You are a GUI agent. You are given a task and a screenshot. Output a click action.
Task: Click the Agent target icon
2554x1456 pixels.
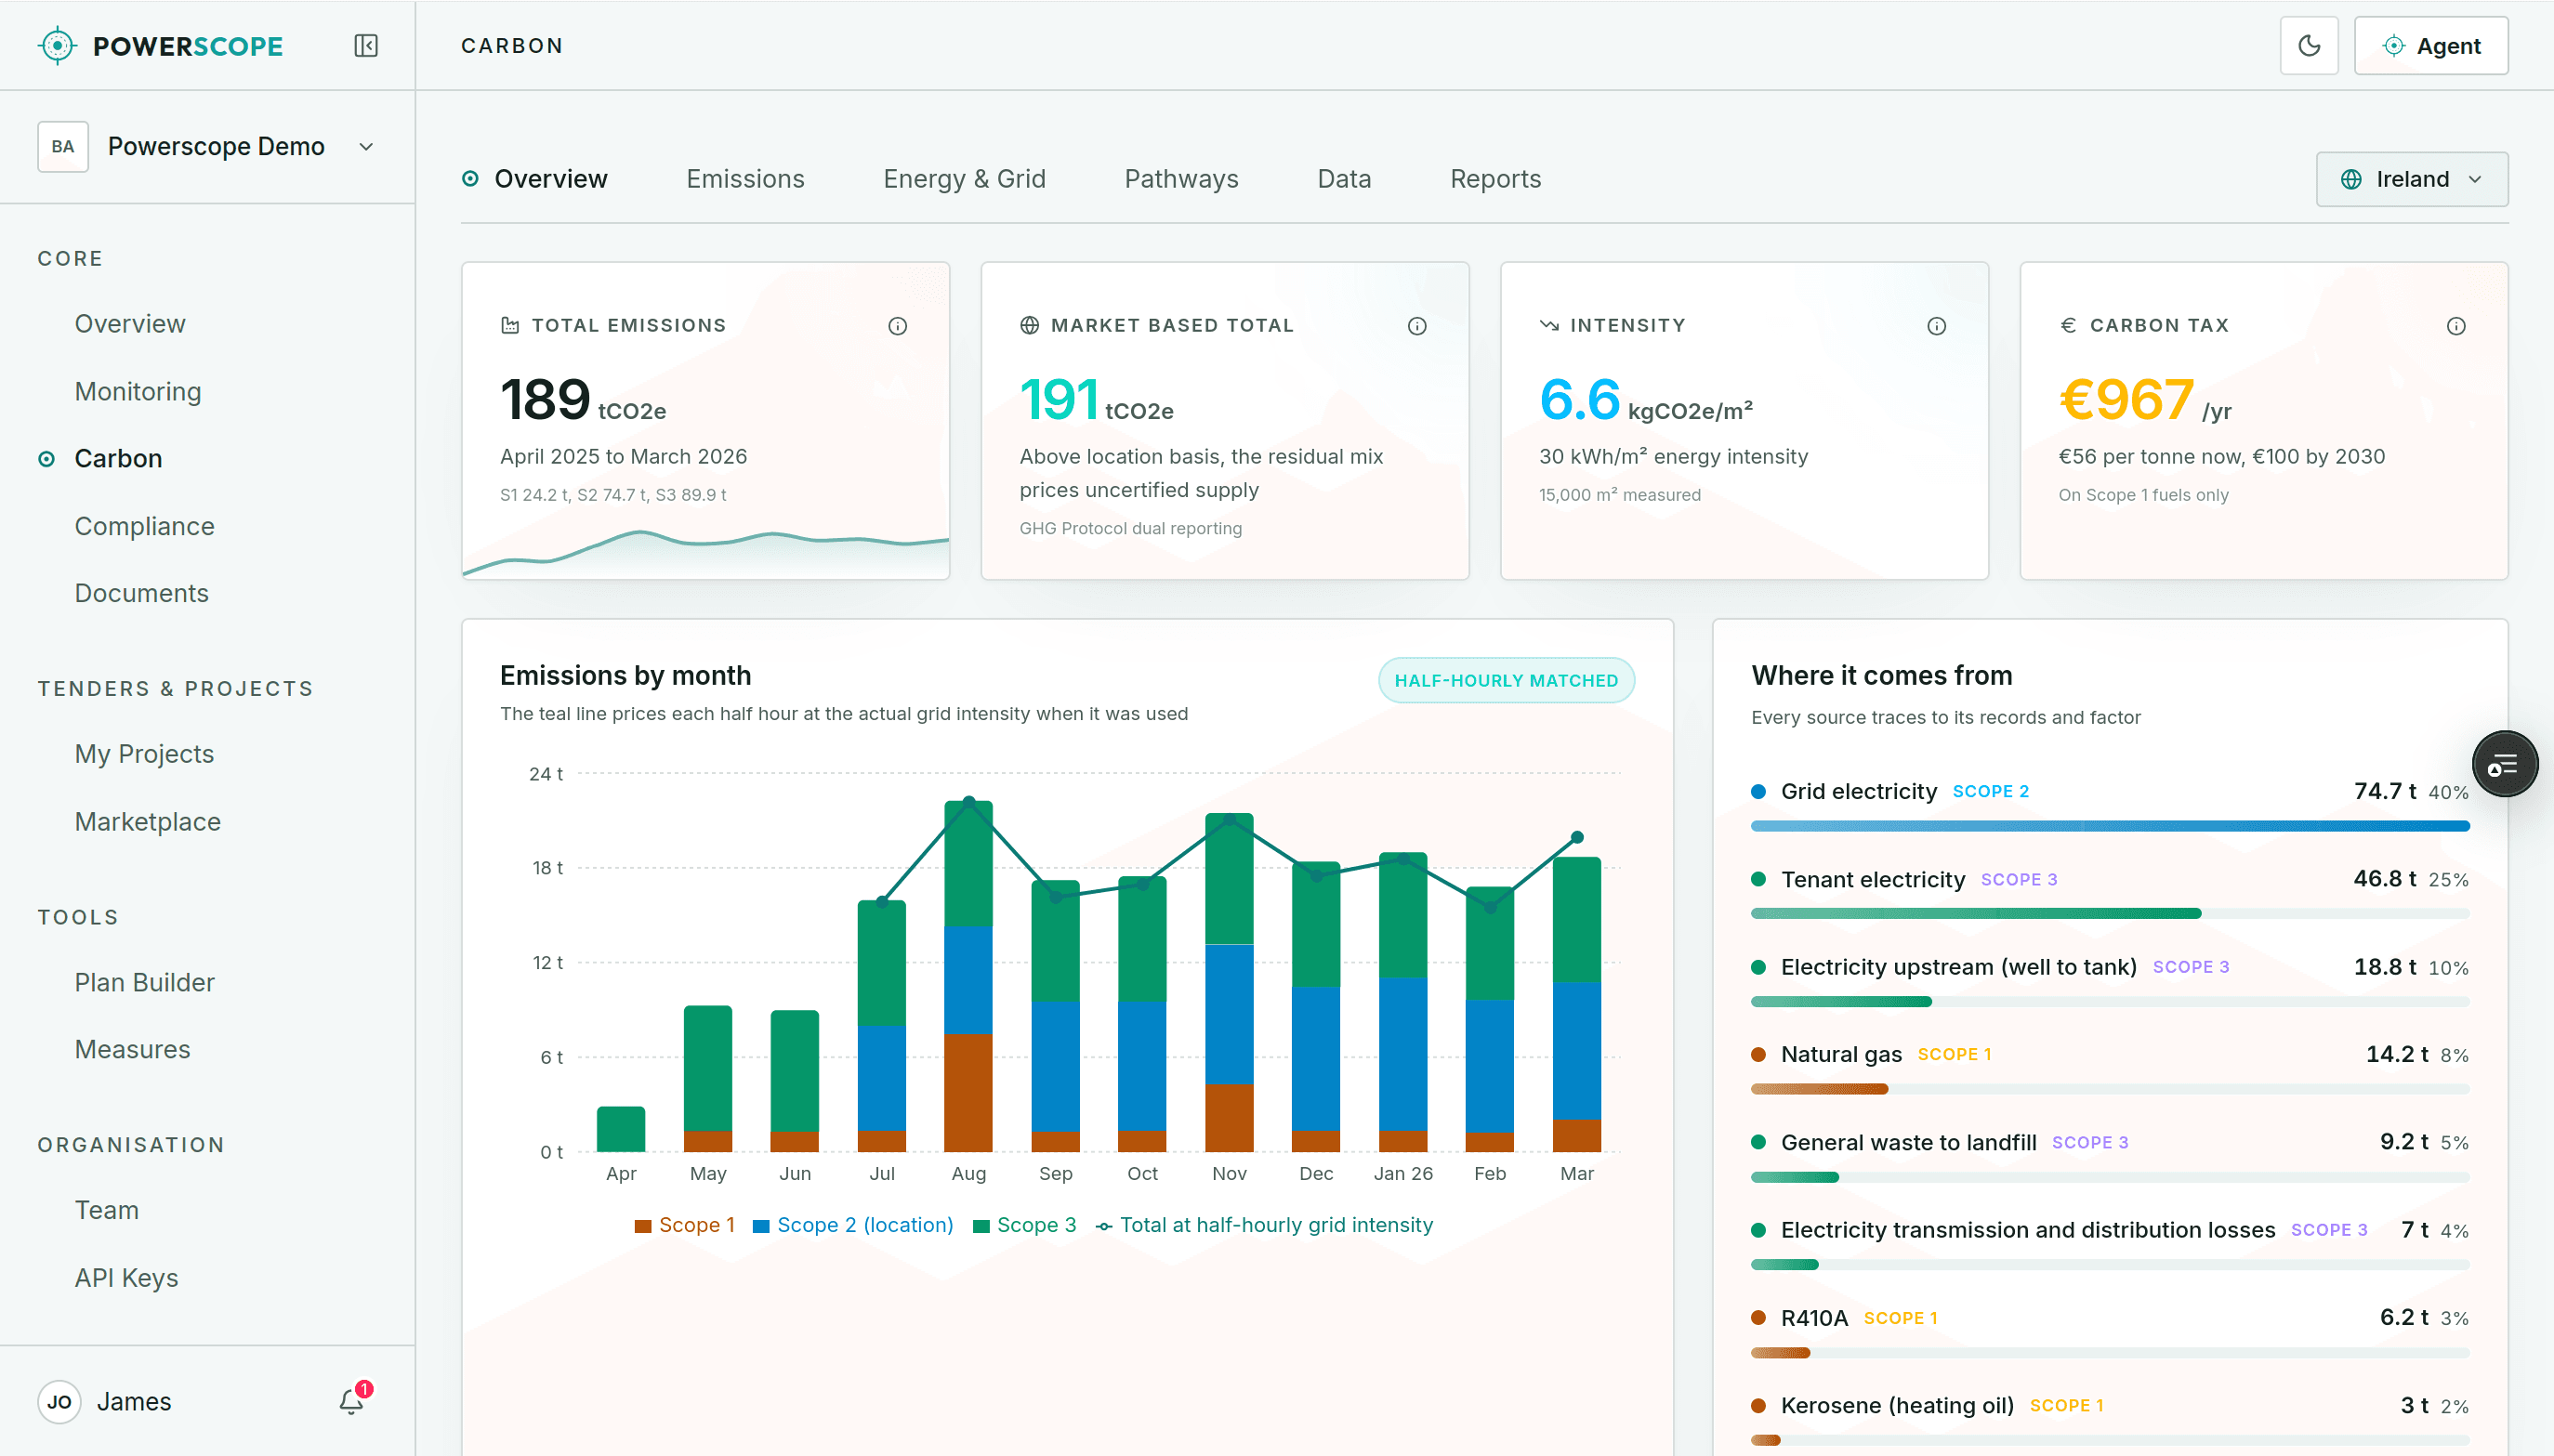coord(2393,46)
